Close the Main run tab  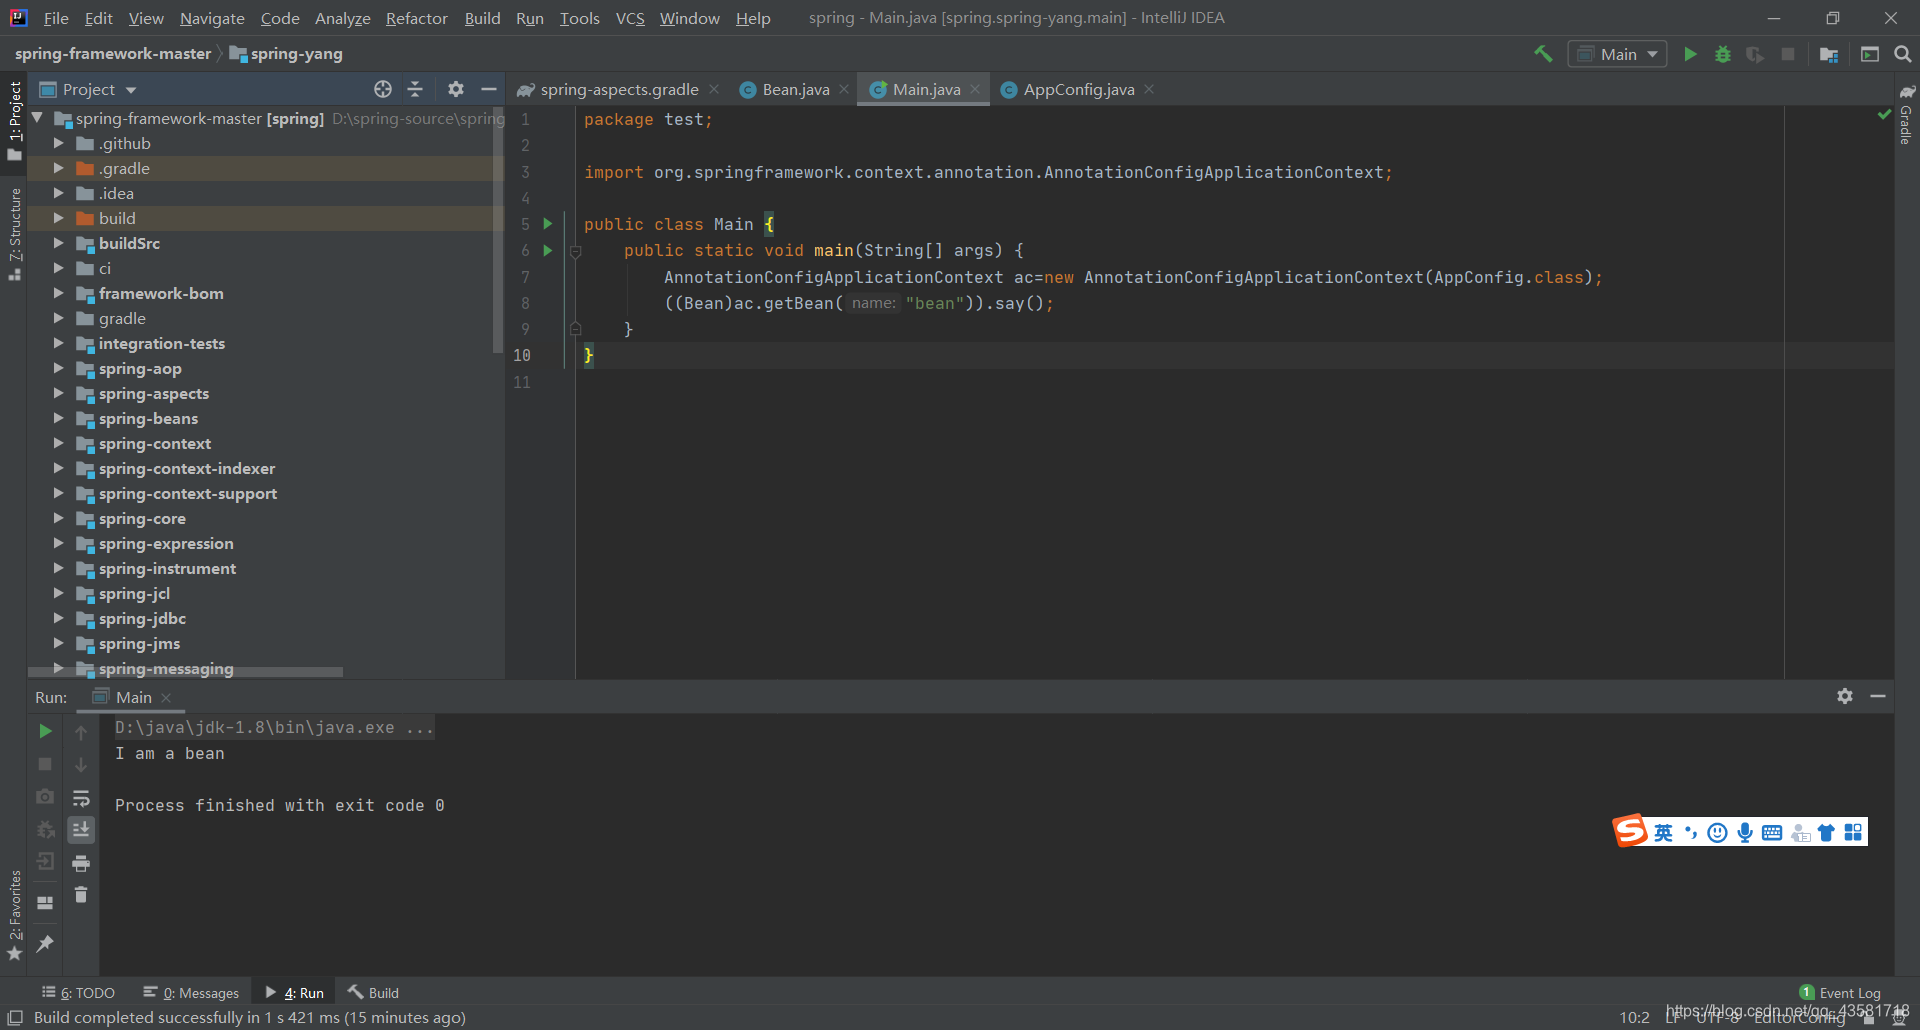166,697
